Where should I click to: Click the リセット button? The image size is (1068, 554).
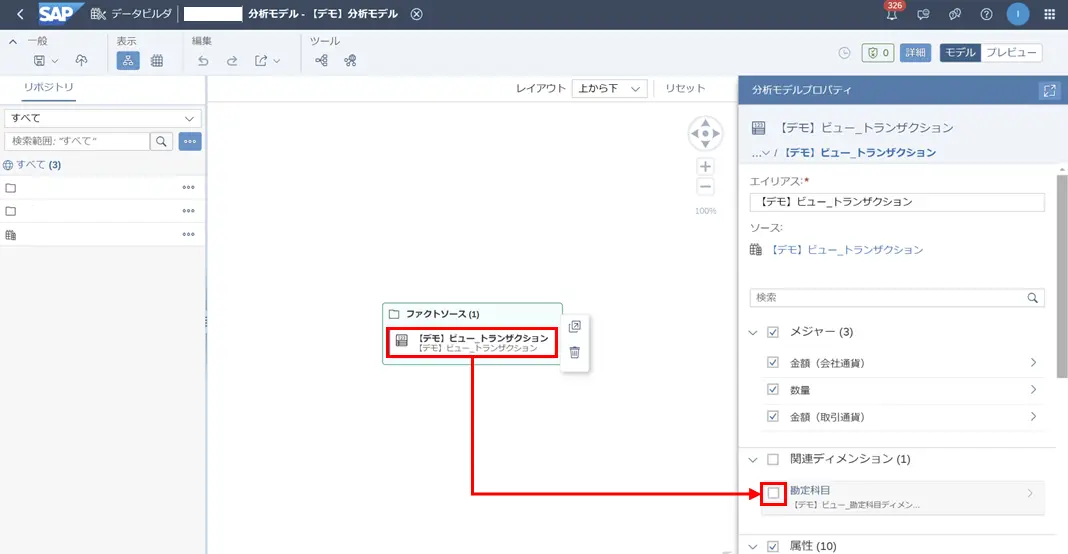pos(685,89)
